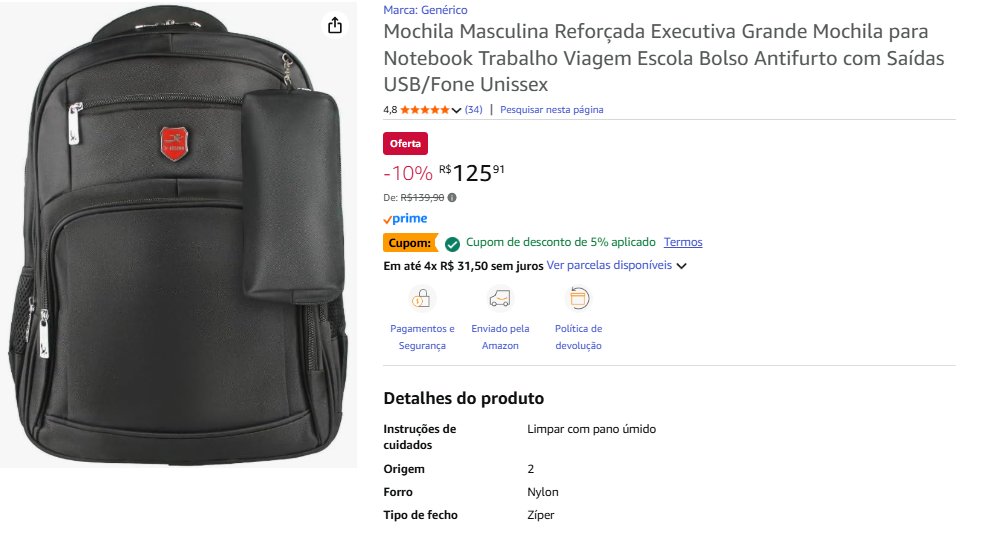
Task: Expand the chevron after Ver parcelas disponíveis
Action: point(682,266)
